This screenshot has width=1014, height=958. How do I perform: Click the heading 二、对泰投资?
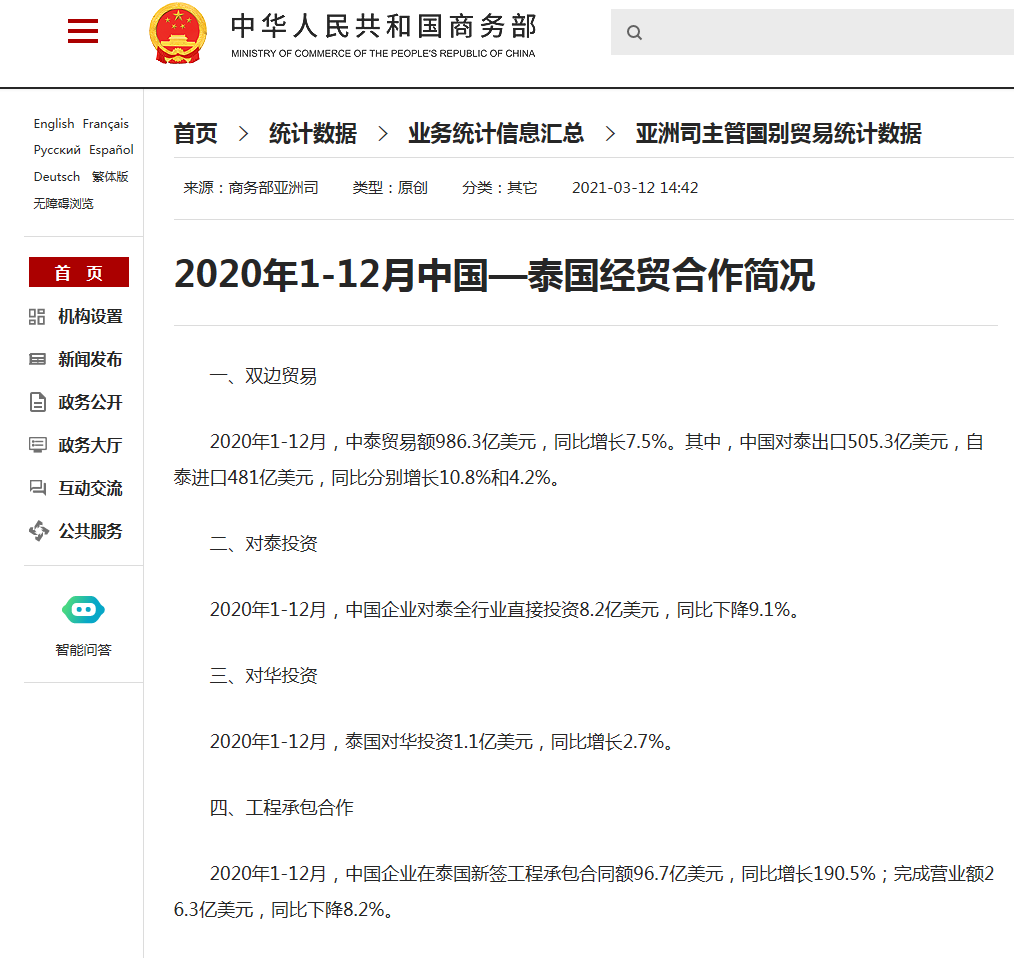tap(263, 543)
